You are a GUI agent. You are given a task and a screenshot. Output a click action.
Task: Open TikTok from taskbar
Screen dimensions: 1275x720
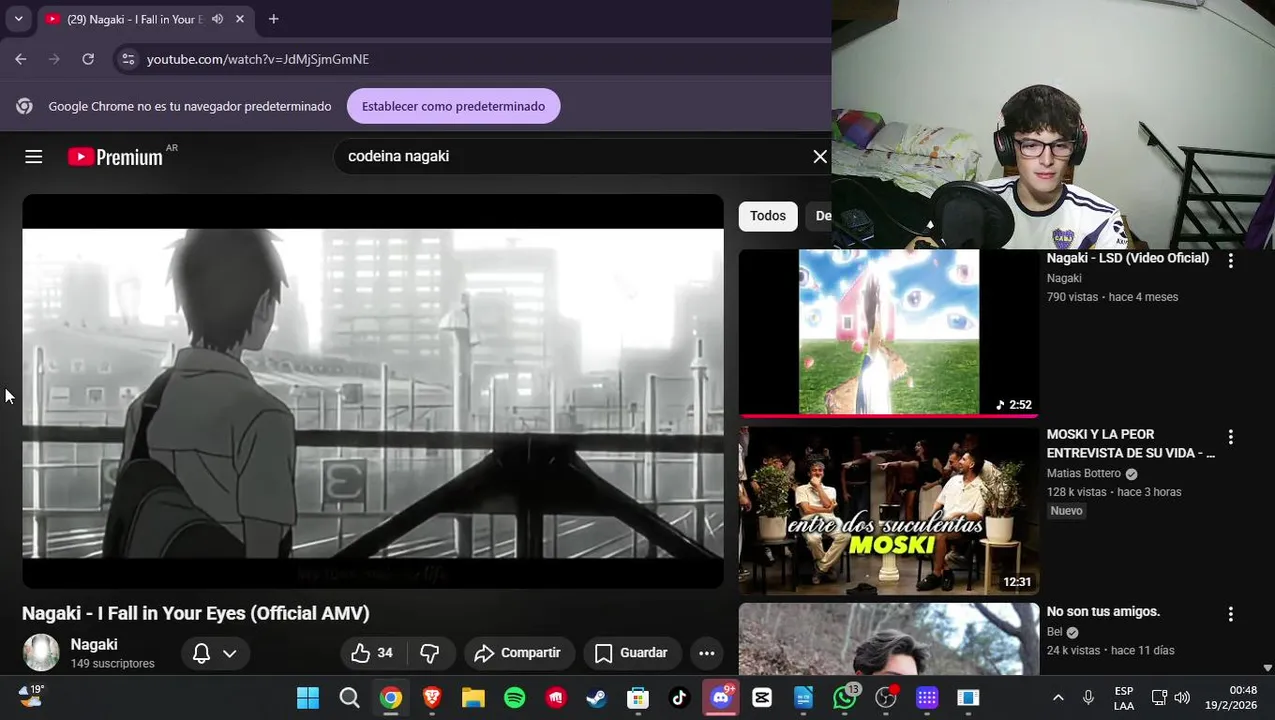pyautogui.click(x=679, y=698)
